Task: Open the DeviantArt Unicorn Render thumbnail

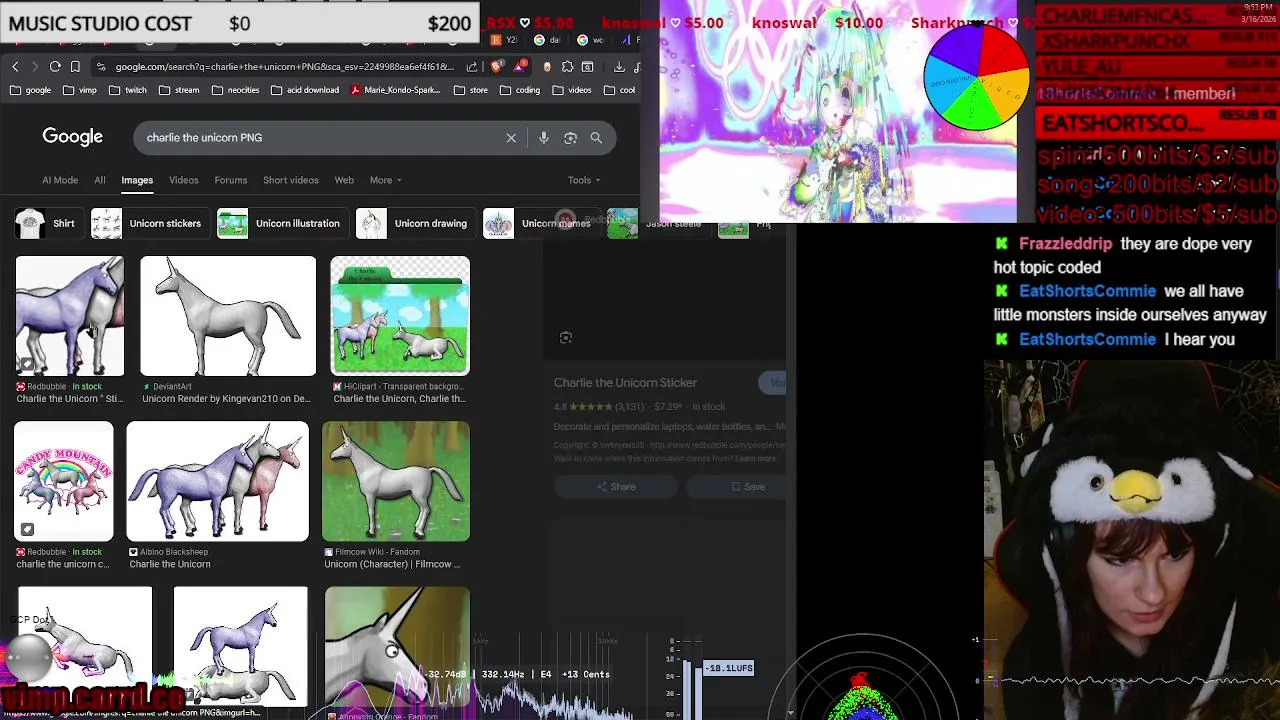Action: pos(228,316)
